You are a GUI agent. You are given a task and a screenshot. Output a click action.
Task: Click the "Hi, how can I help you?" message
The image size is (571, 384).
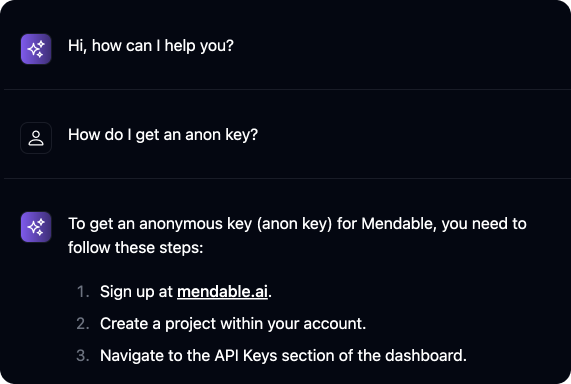(x=151, y=46)
